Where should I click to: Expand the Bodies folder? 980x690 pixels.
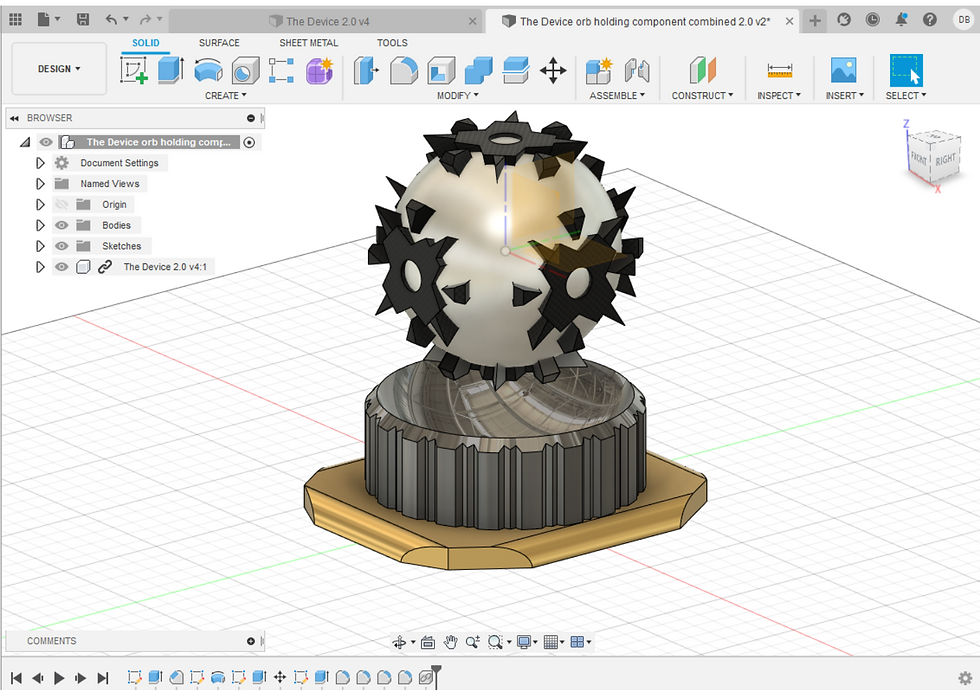(x=40, y=225)
